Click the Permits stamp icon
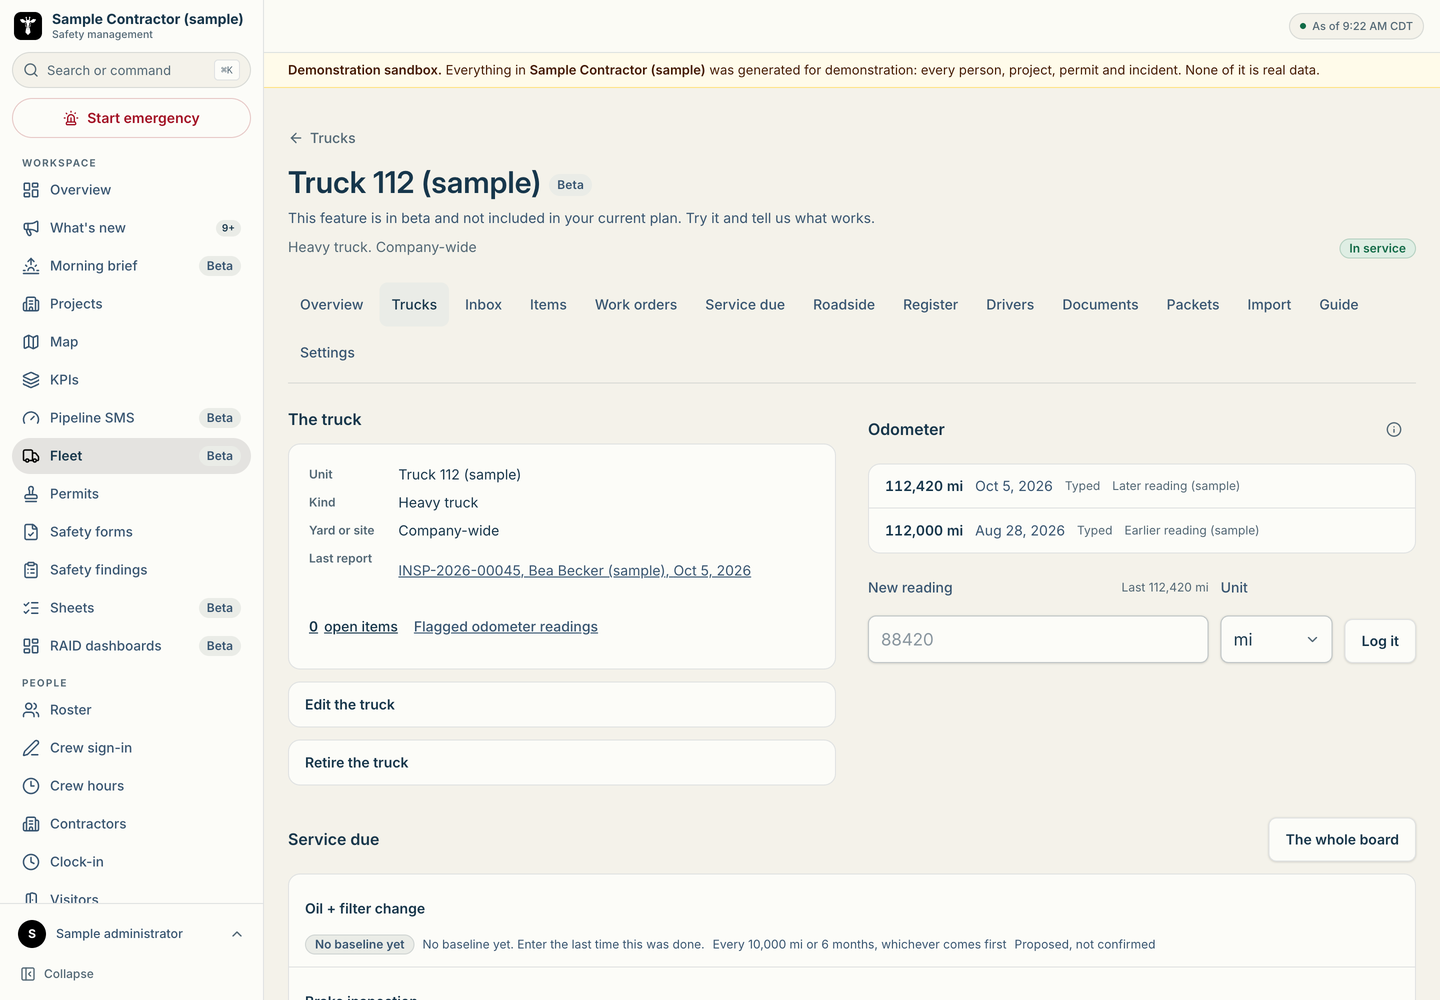 pyautogui.click(x=31, y=494)
